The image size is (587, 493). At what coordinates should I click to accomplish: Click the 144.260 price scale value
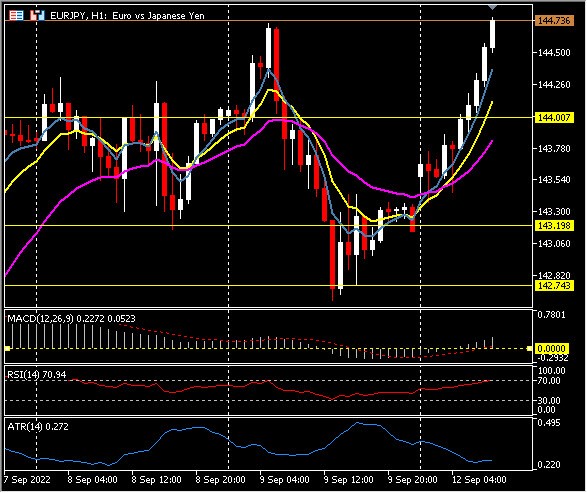(x=554, y=85)
